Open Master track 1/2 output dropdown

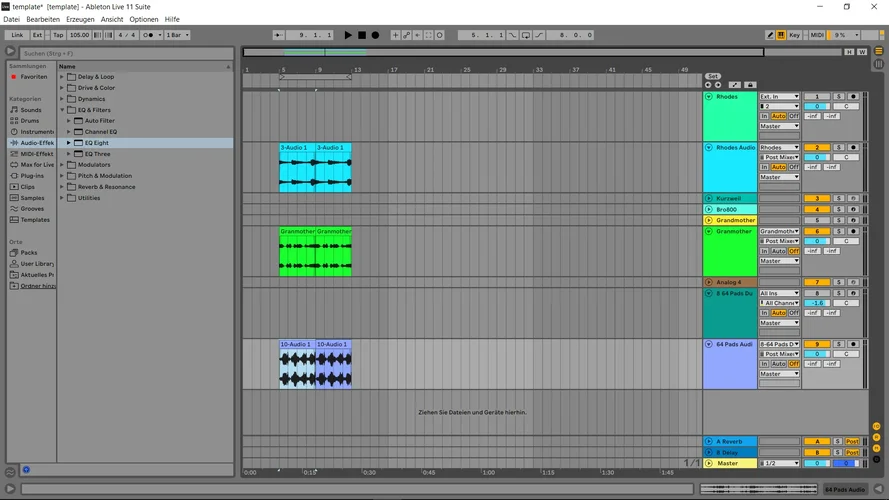780,463
